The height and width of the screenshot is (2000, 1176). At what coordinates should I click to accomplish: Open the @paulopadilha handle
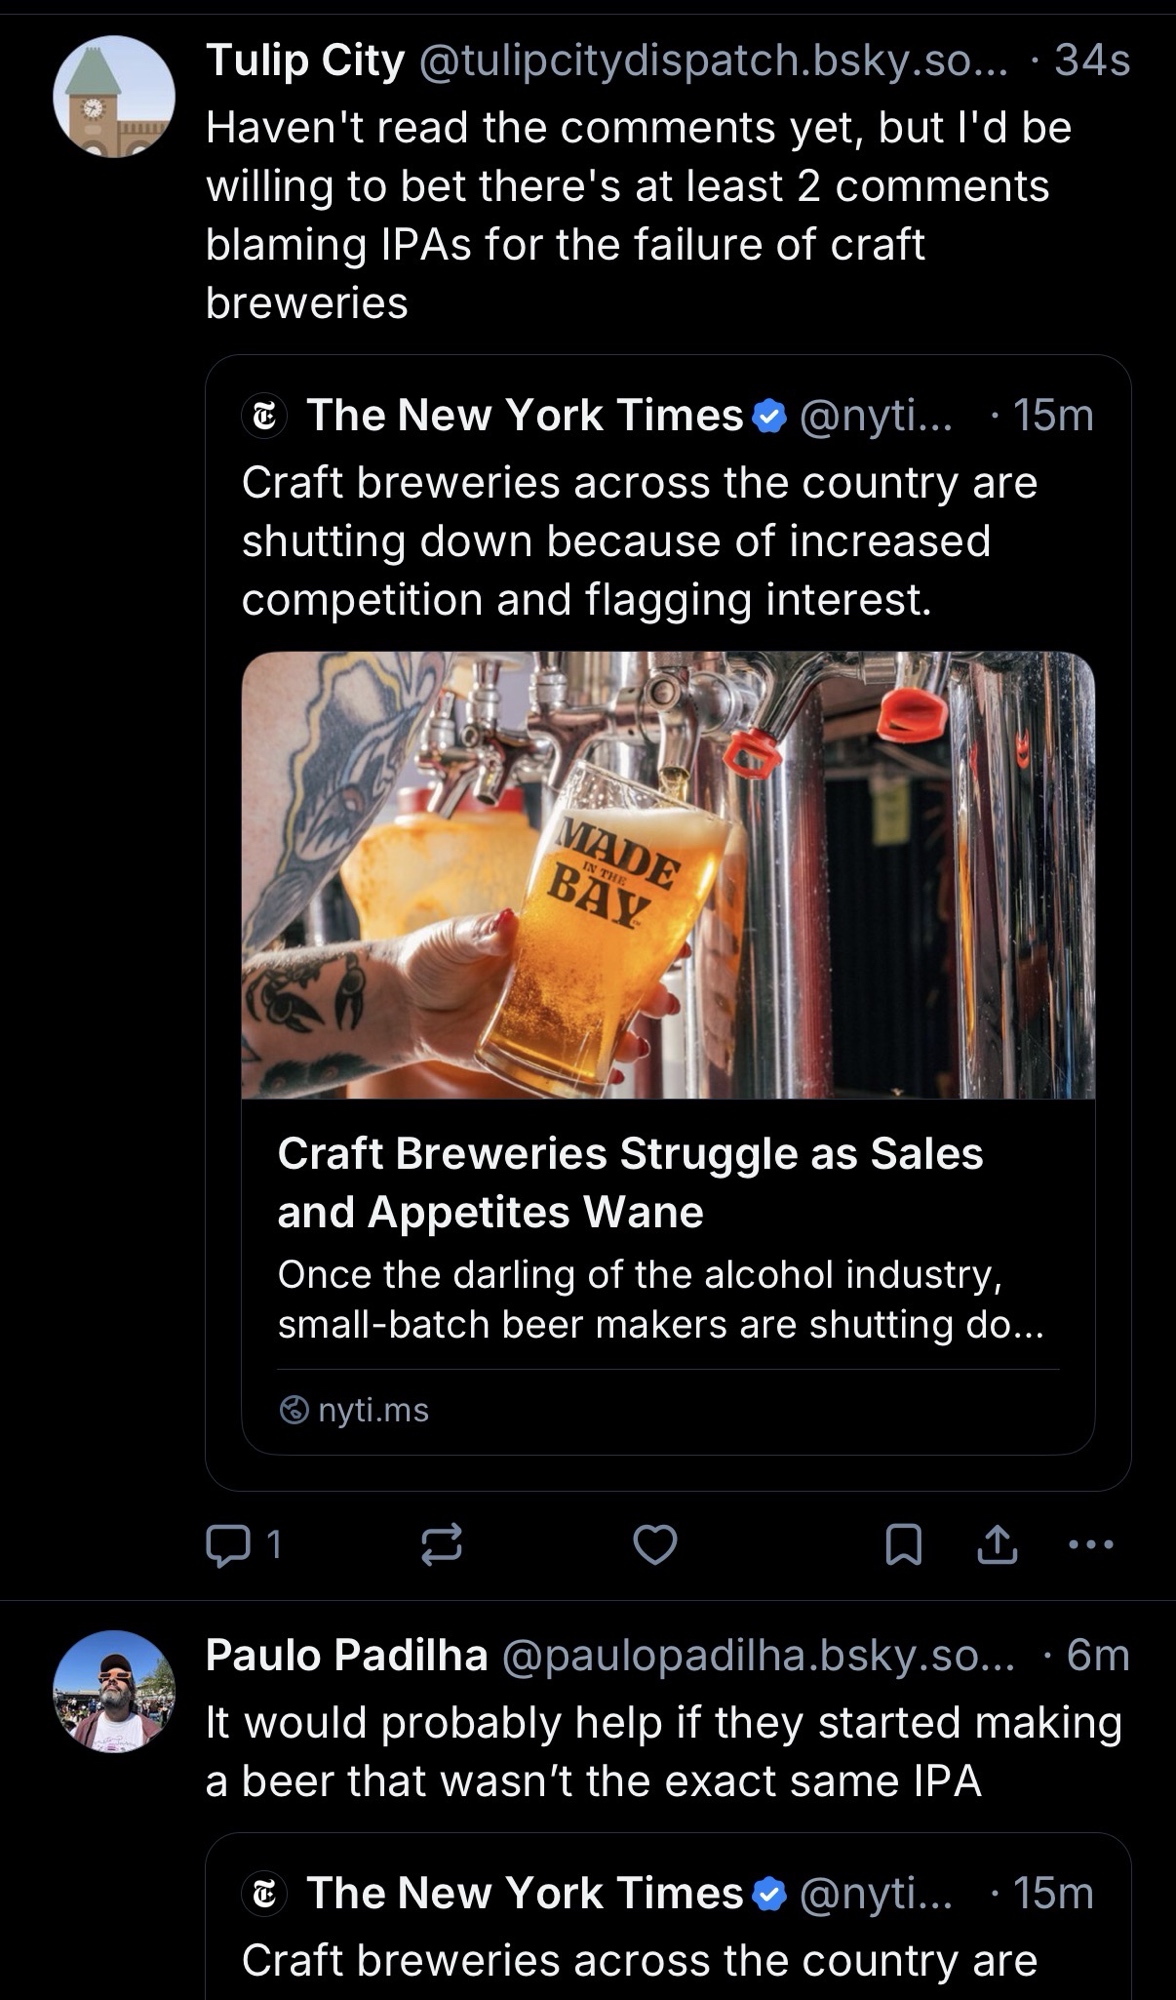756,1655
